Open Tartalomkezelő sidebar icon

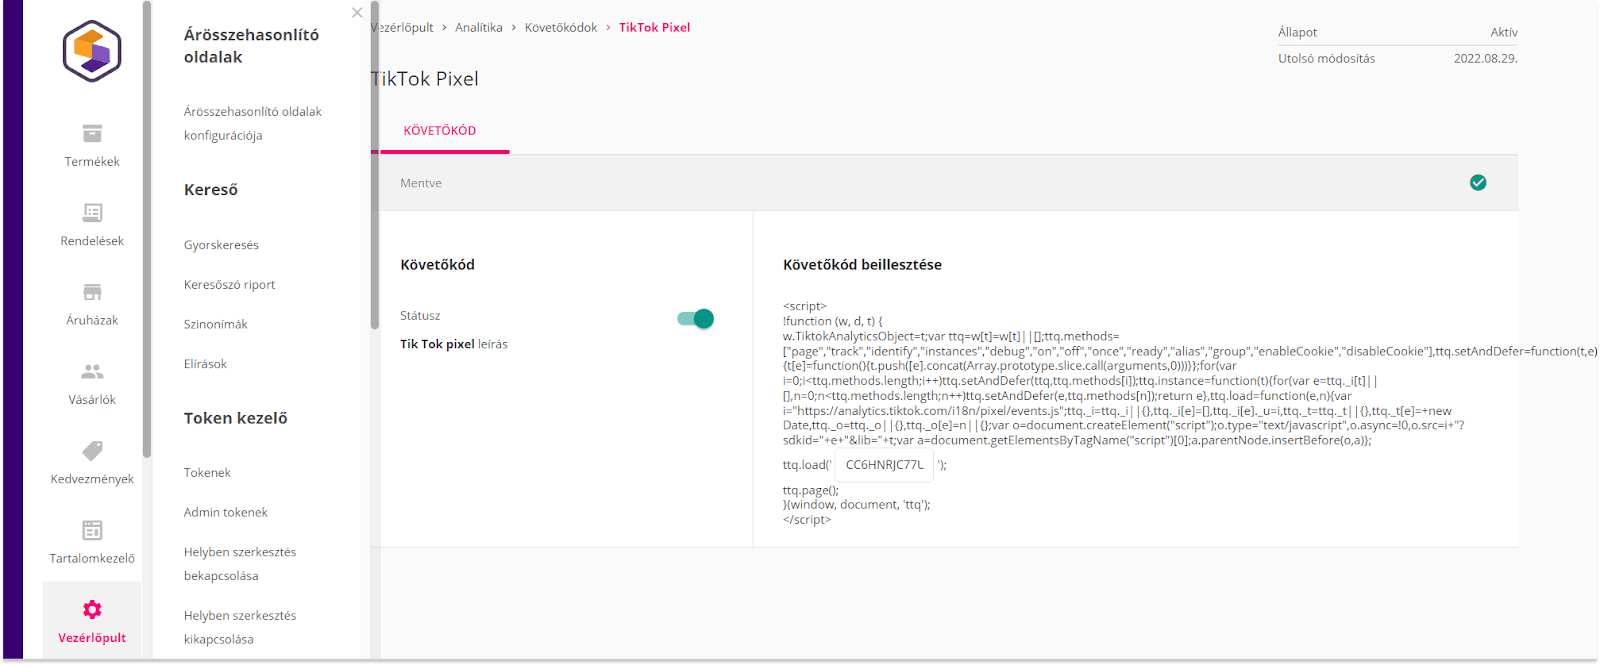(92, 530)
